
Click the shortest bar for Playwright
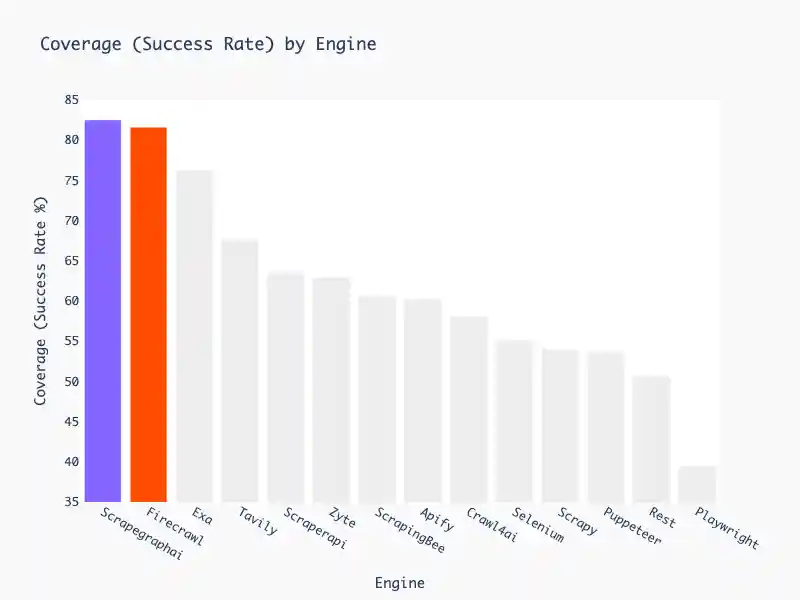[x=697, y=483]
